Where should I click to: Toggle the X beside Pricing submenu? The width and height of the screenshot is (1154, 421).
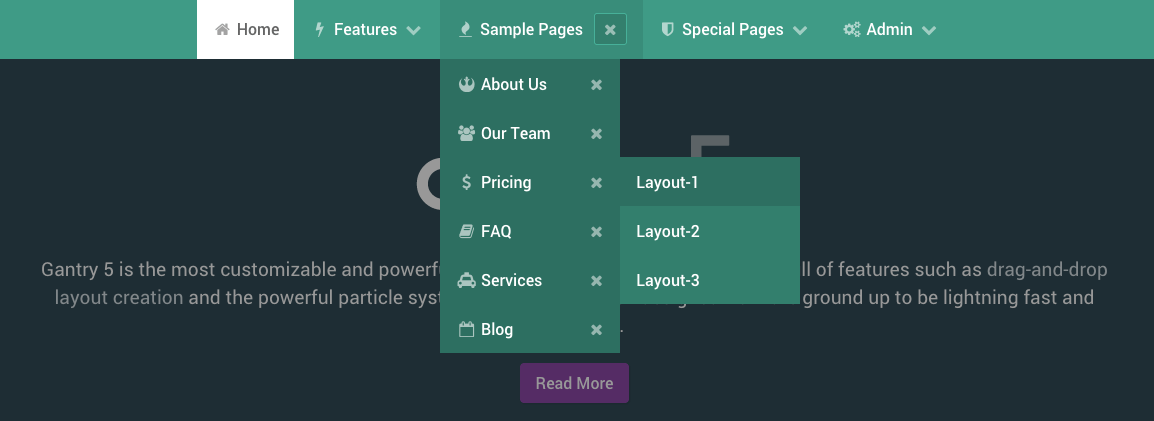coord(597,183)
